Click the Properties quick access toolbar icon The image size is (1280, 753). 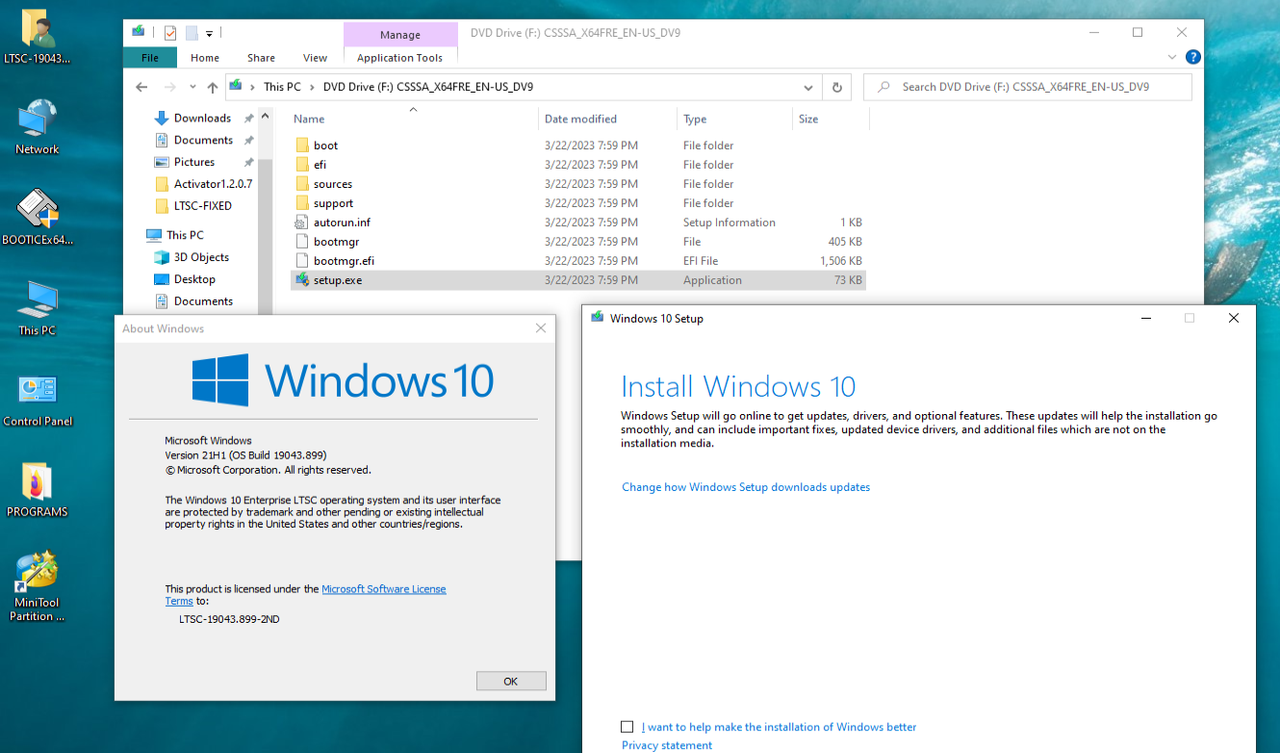point(170,33)
